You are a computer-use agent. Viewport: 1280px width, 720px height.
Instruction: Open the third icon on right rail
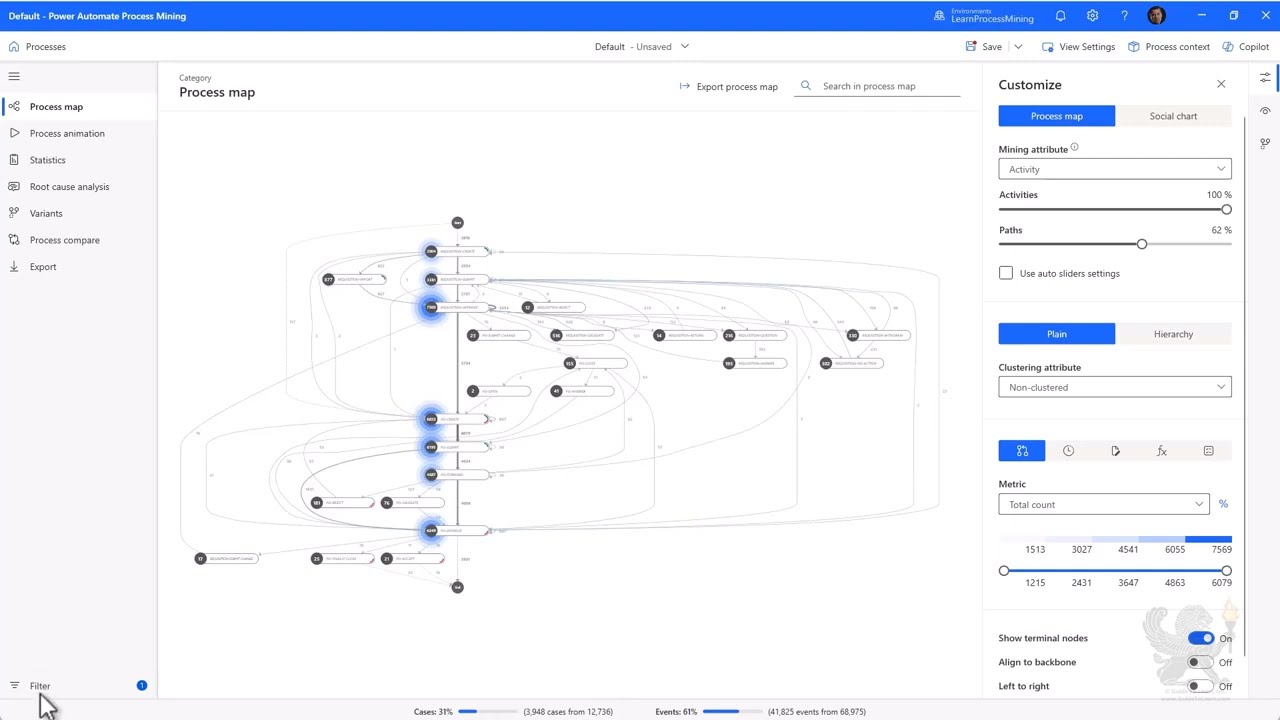pos(1265,143)
